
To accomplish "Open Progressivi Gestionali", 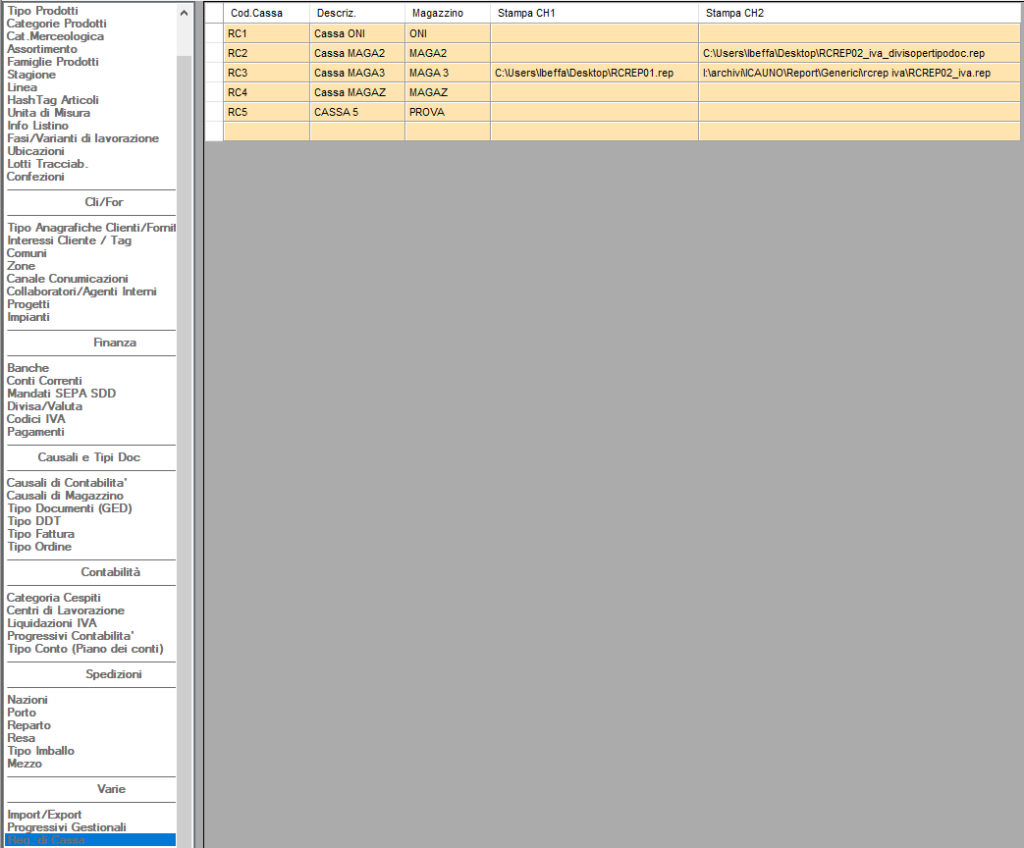I will click(x=66, y=827).
